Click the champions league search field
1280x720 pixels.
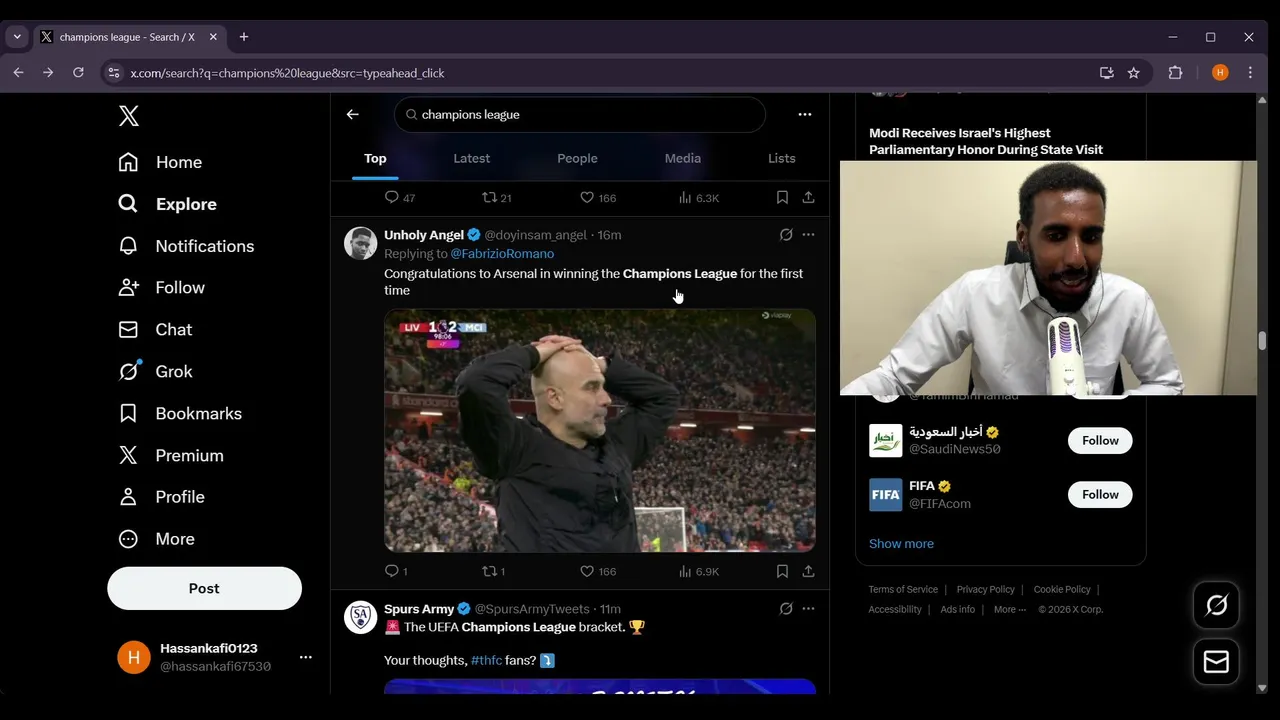[580, 114]
